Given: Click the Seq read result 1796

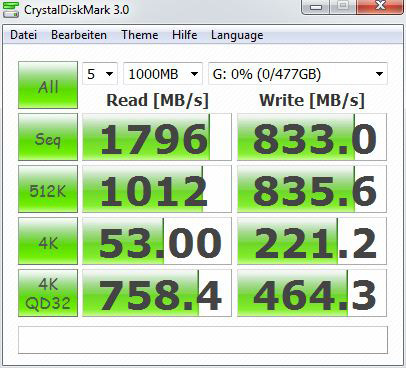Looking at the screenshot, I should pos(157,137).
